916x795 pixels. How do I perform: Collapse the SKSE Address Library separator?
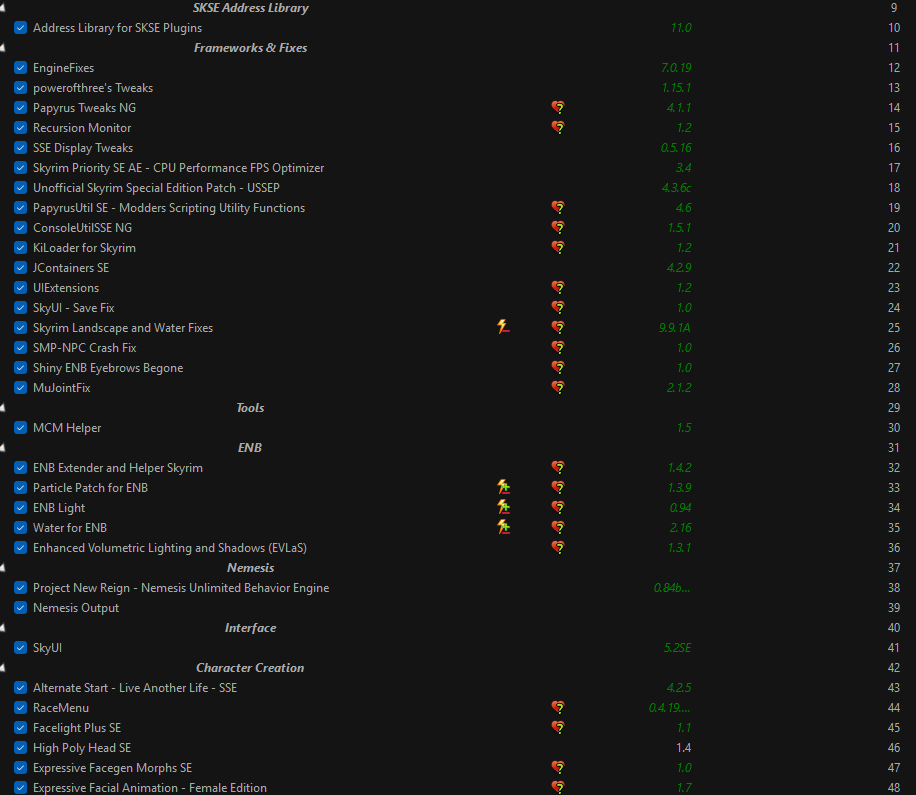(2, 8)
